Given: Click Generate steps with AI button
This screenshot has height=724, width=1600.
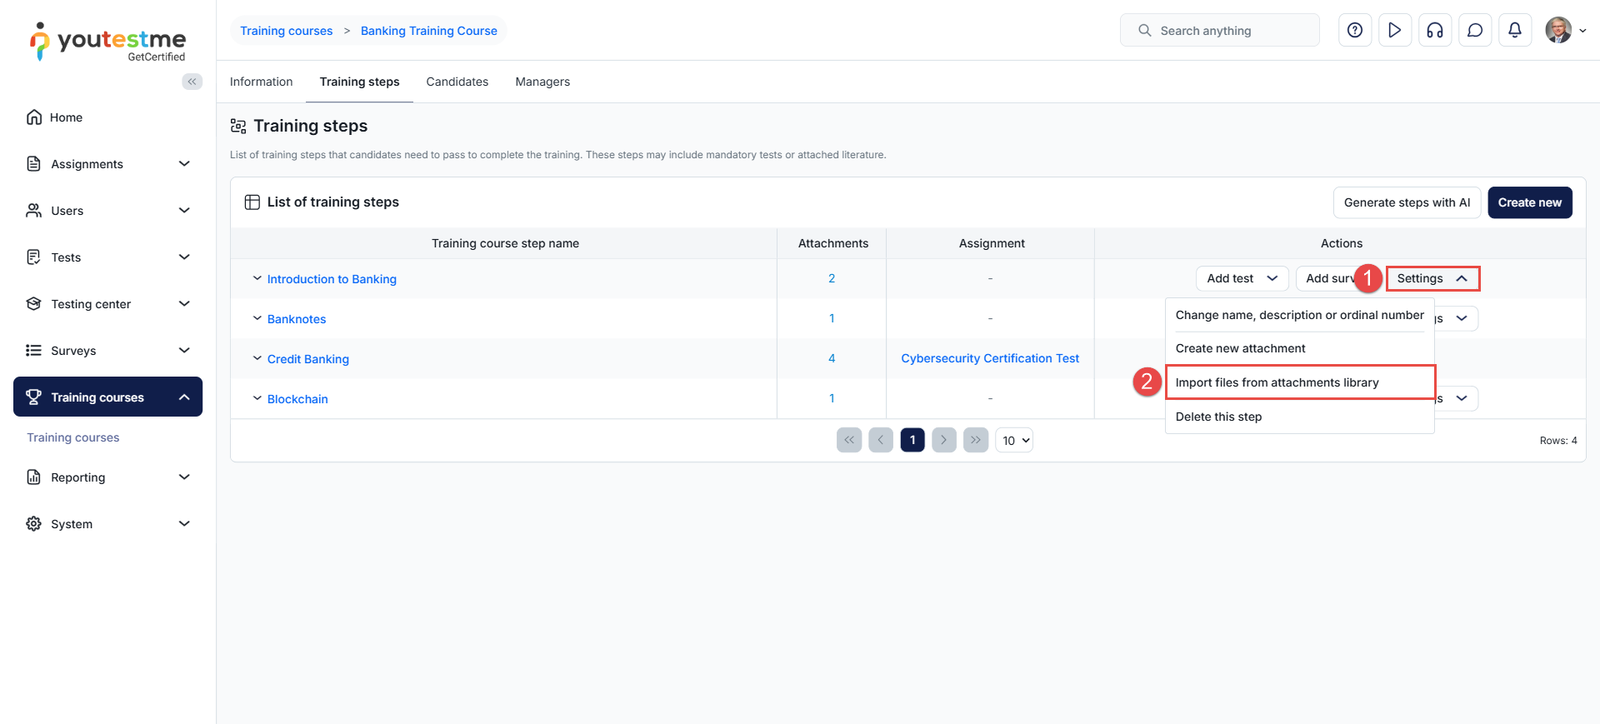Looking at the screenshot, I should tap(1406, 202).
